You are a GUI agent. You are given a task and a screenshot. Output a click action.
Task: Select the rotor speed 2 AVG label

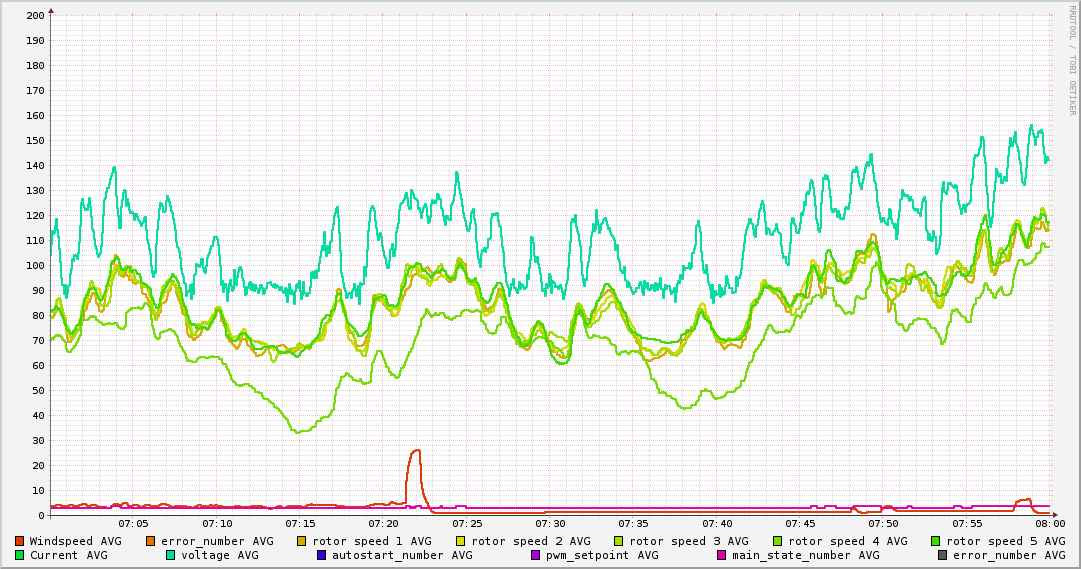click(531, 541)
